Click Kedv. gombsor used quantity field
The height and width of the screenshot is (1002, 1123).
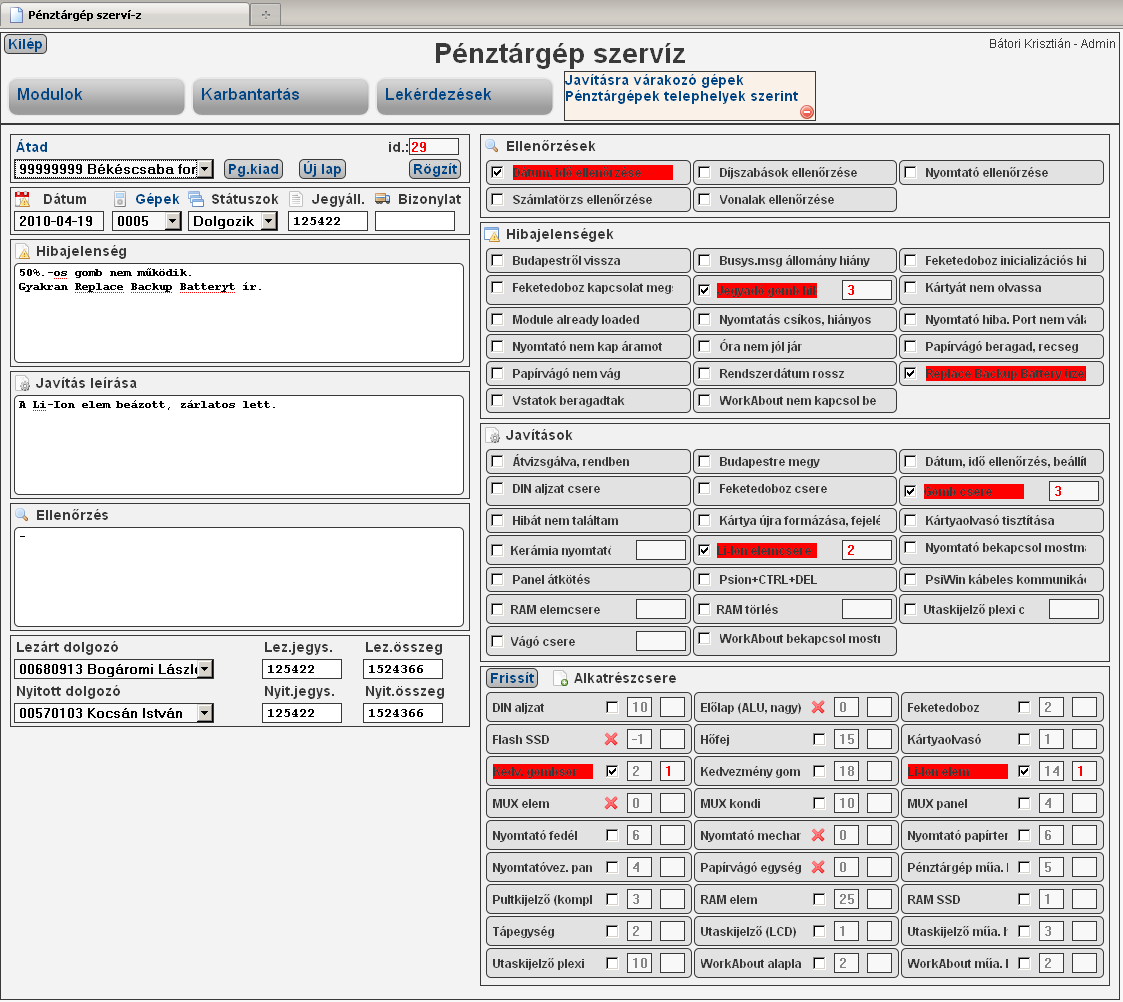[x=672, y=771]
